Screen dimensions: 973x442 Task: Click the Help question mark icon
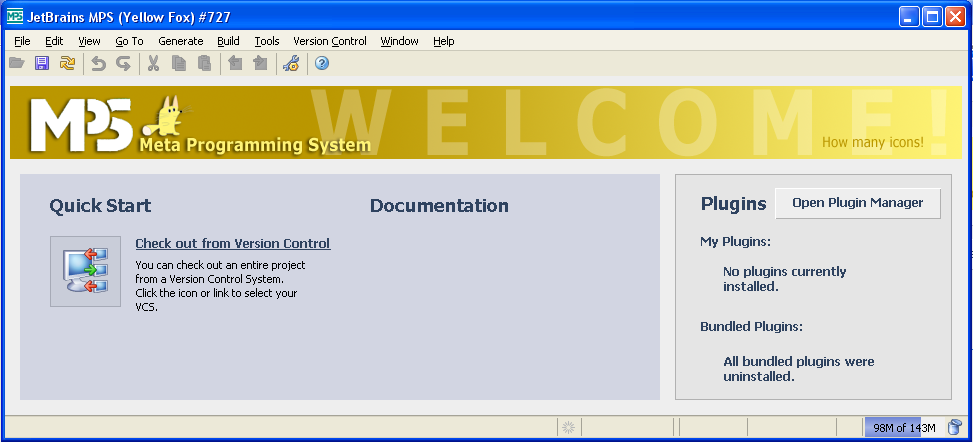coord(321,63)
